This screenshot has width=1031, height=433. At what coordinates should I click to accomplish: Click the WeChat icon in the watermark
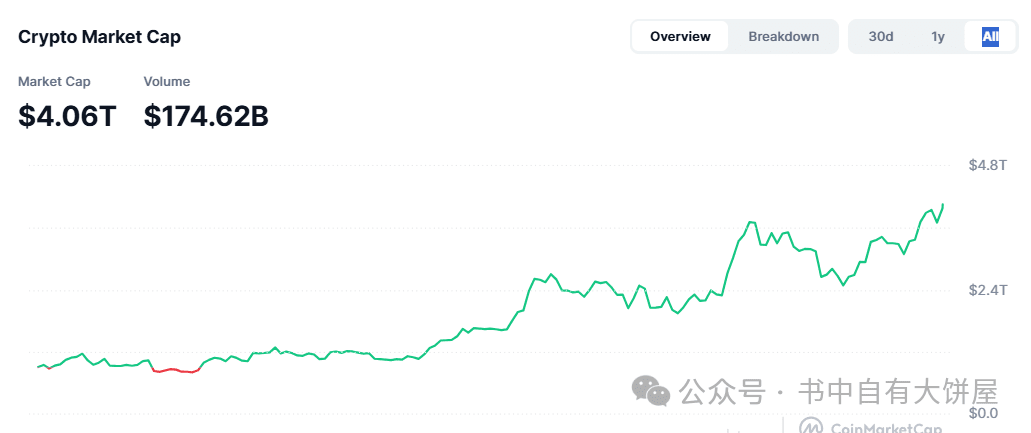651,391
